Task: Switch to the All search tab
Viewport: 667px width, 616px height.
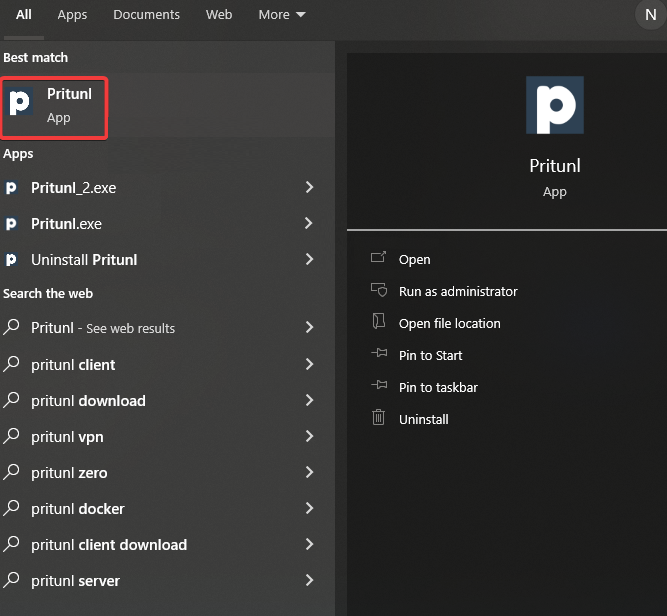Action: tap(24, 14)
